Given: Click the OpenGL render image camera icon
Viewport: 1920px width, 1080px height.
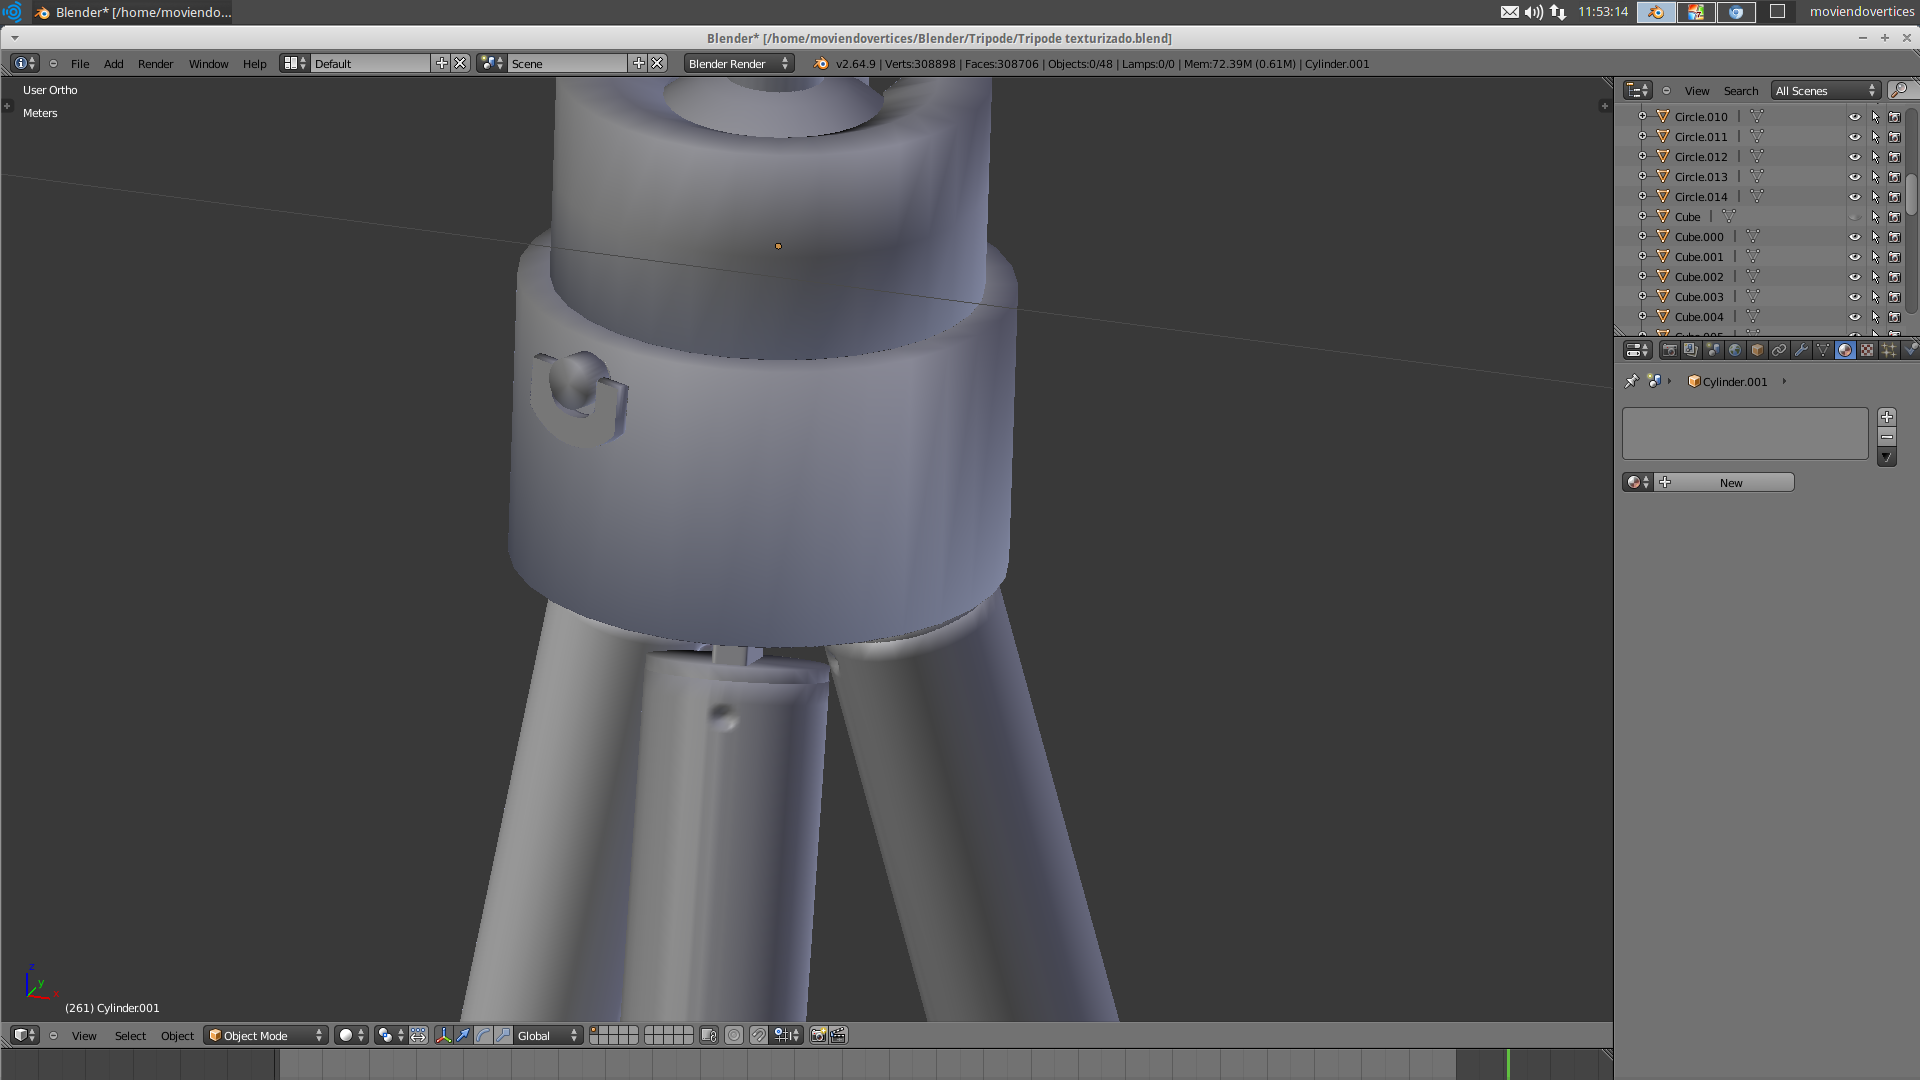Looking at the screenshot, I should [x=818, y=1036].
